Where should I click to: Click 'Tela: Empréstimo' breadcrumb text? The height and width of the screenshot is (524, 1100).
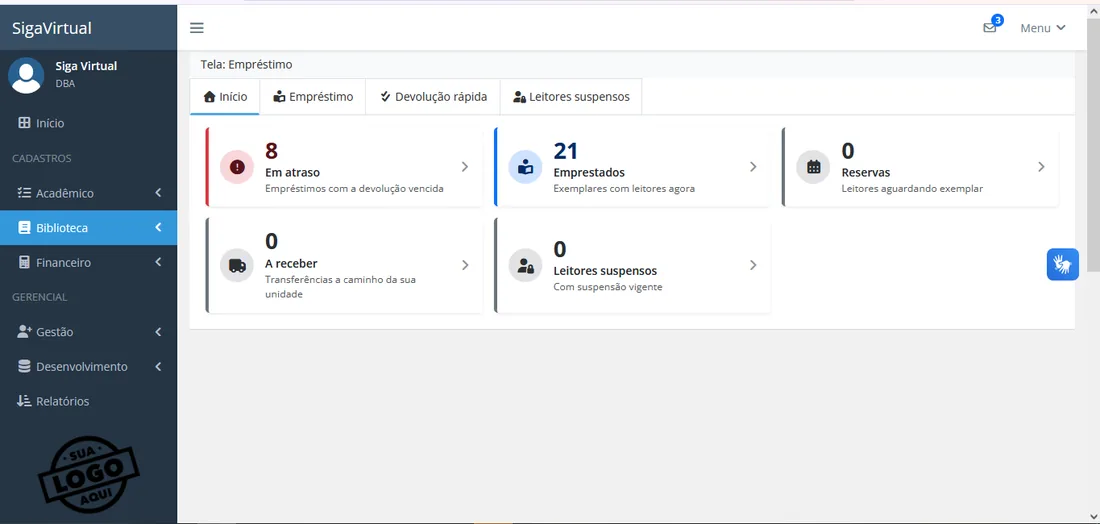[x=246, y=65]
